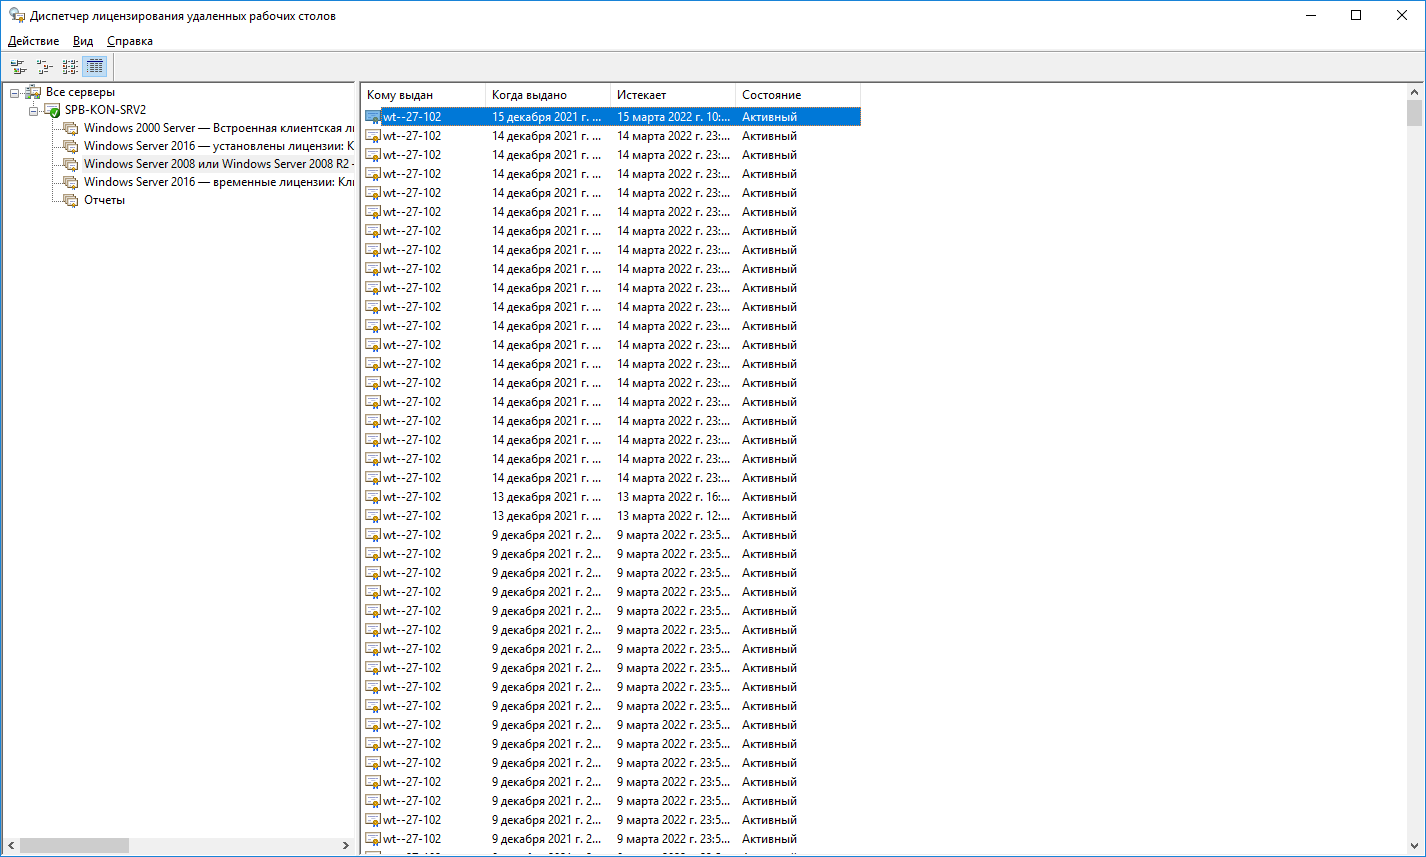The image size is (1426, 857).
Task: Click the Все серверы root node icon
Action: [x=33, y=92]
